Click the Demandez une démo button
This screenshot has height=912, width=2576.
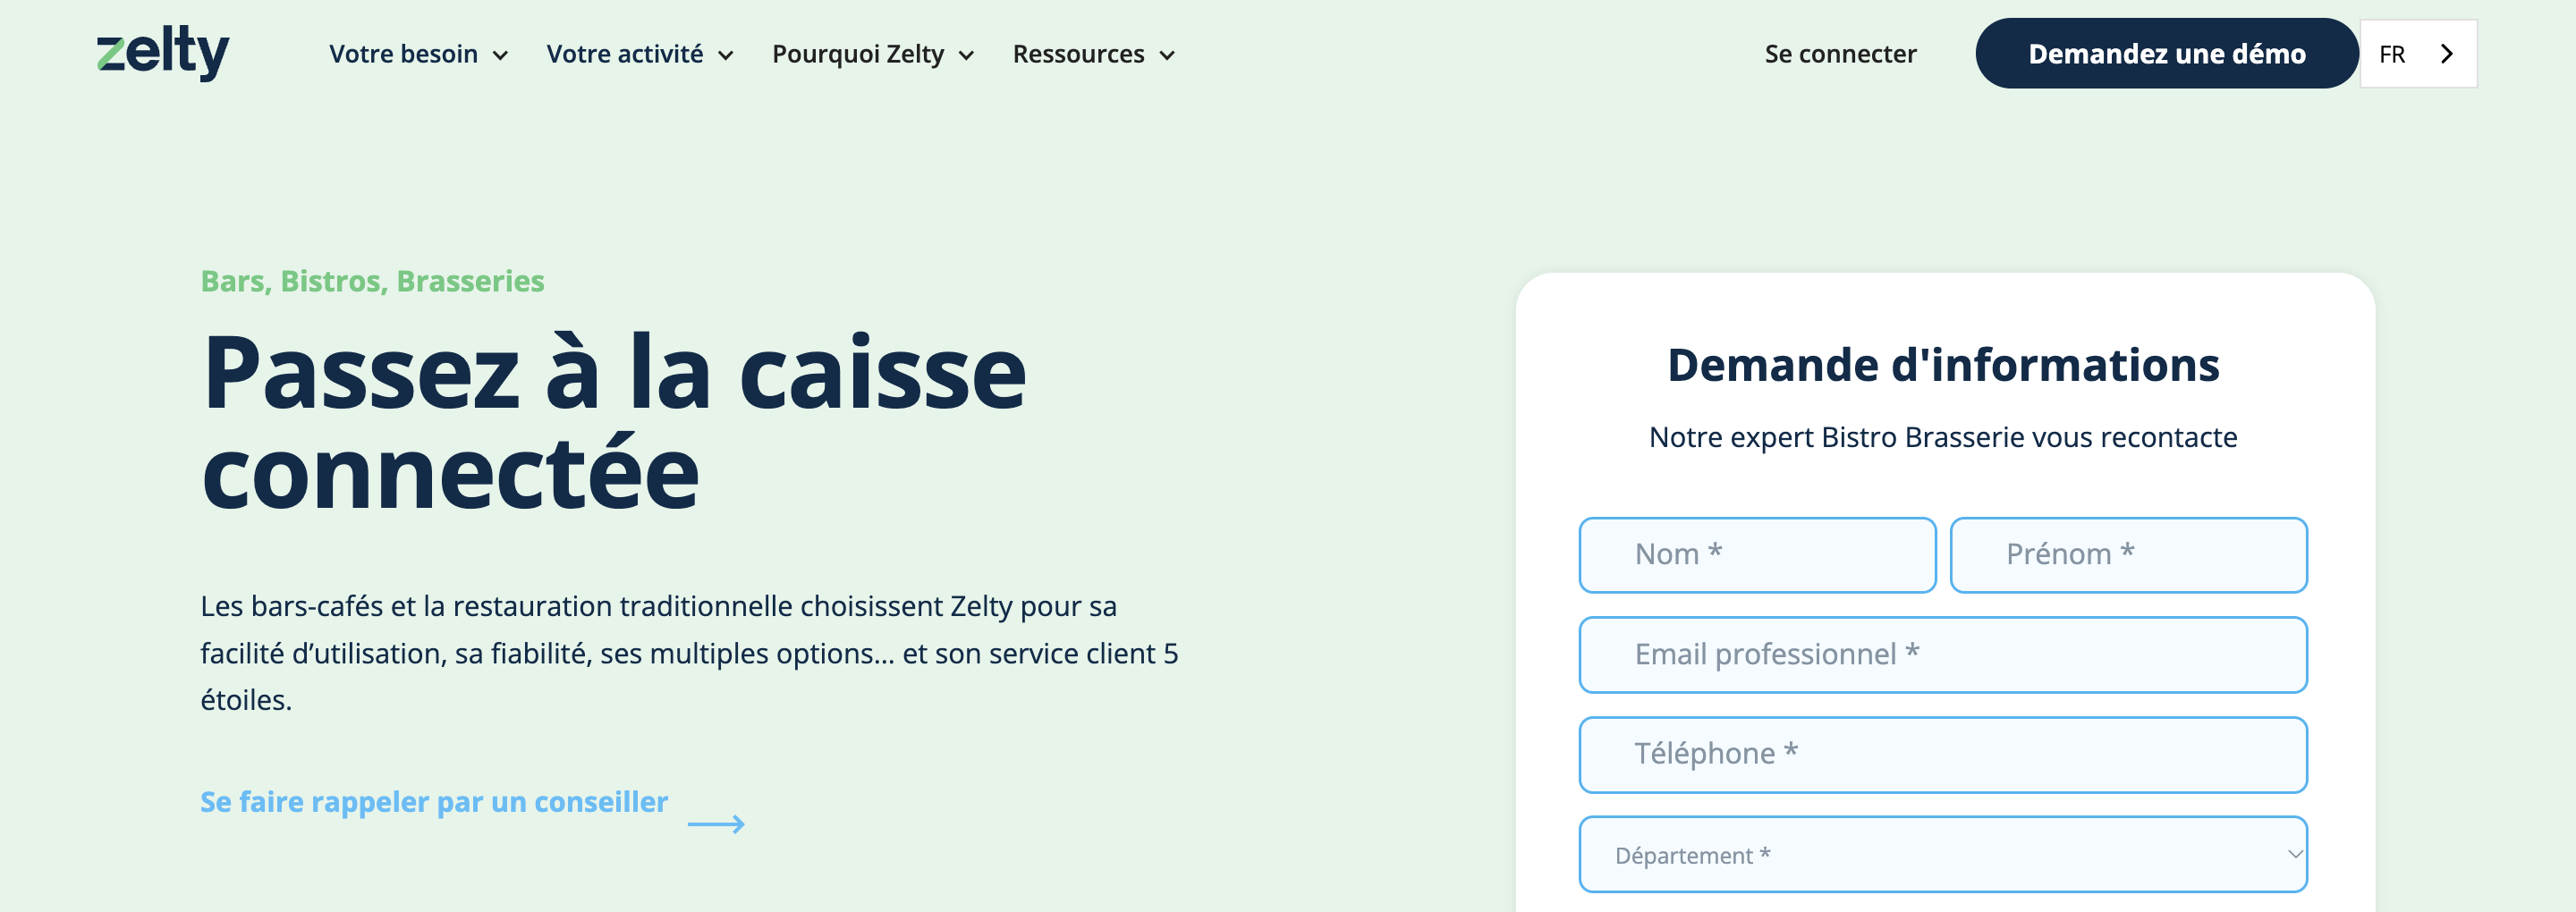(x=2167, y=54)
